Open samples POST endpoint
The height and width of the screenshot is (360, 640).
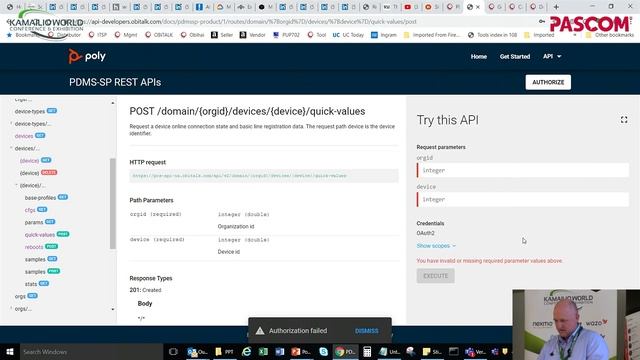click(42, 271)
